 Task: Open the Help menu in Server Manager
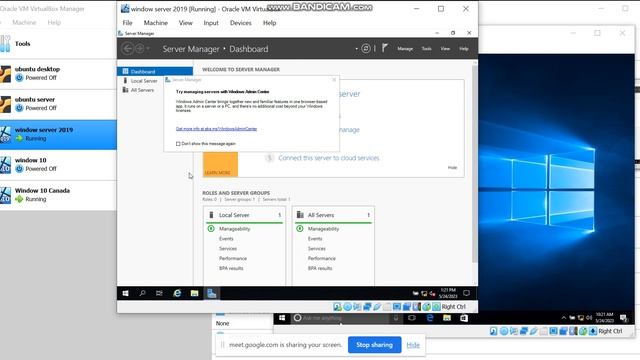pos(464,49)
